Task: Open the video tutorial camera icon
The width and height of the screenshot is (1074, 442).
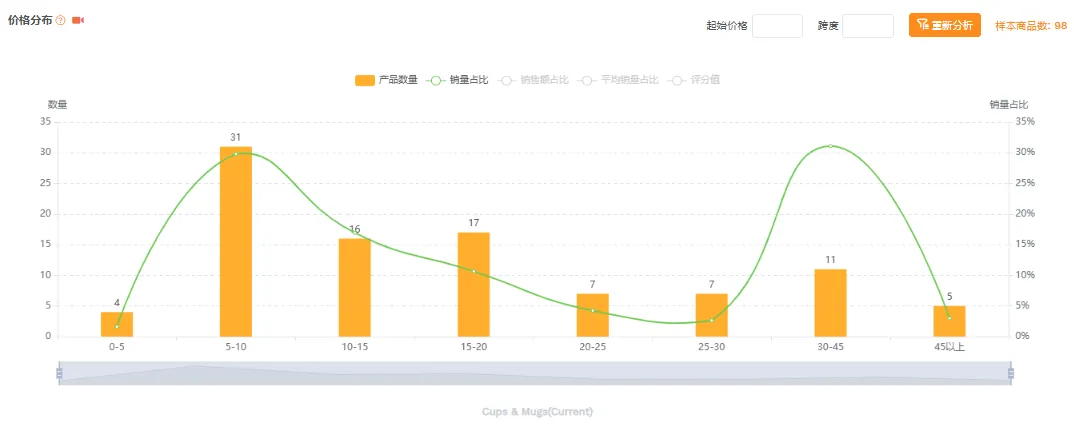Action: point(77,21)
